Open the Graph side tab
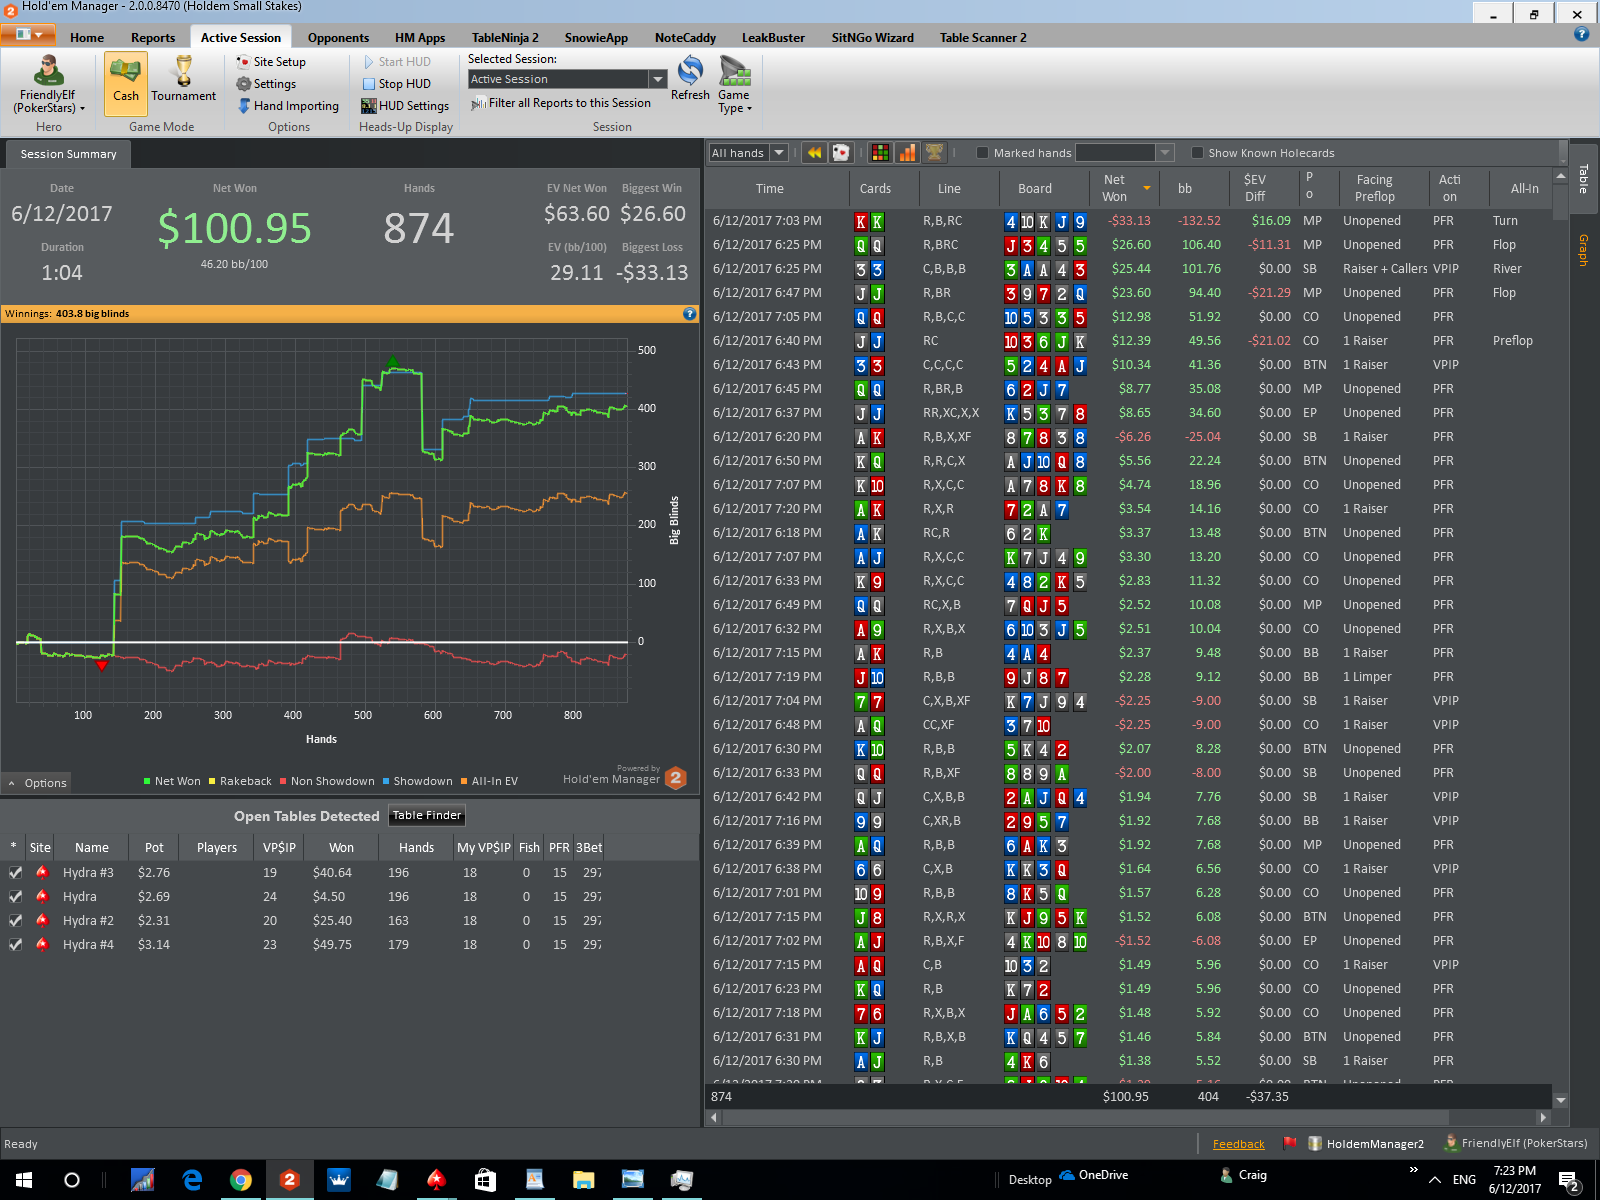This screenshot has height=1200, width=1600. coord(1583,250)
